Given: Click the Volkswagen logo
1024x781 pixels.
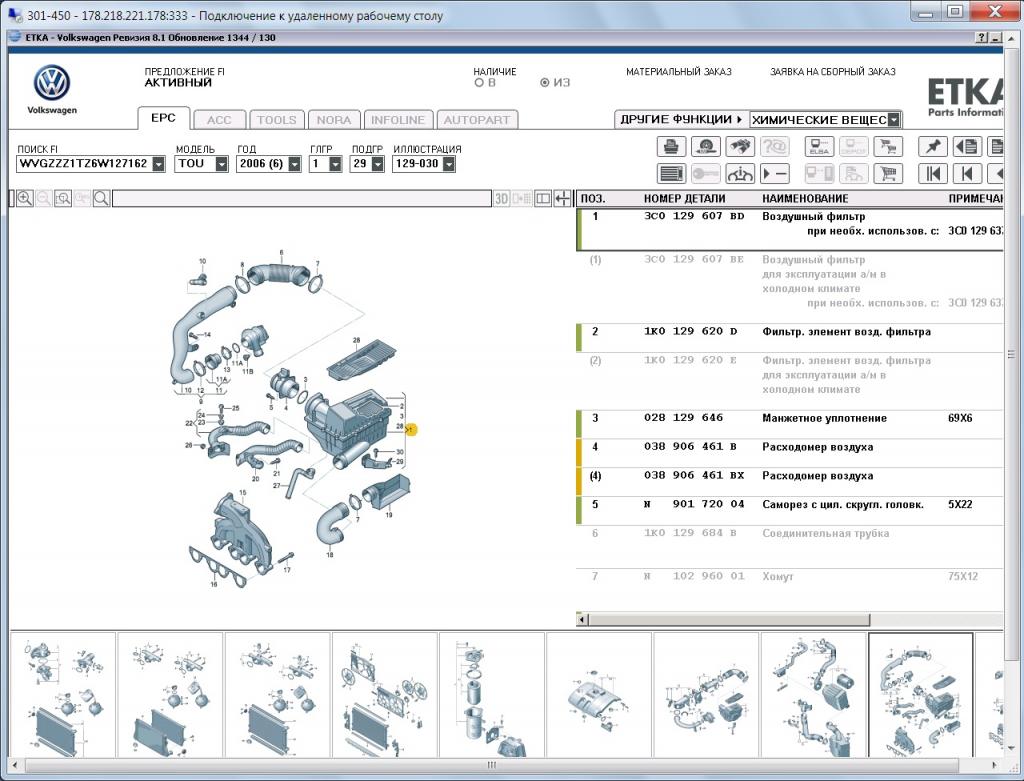Looking at the screenshot, I should point(52,83).
